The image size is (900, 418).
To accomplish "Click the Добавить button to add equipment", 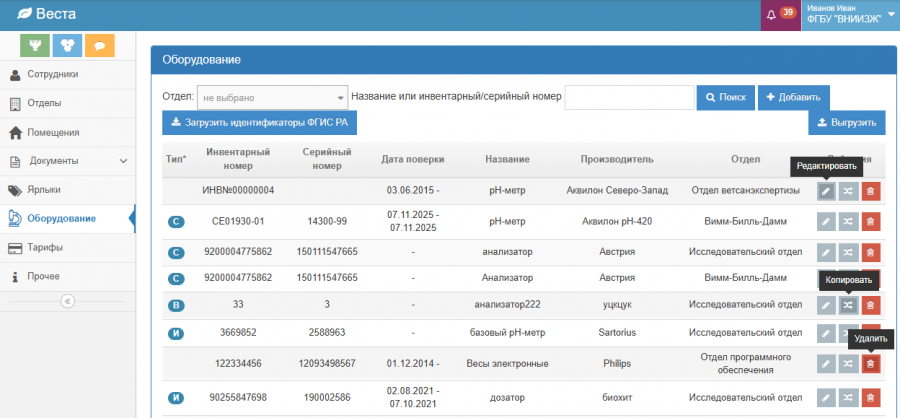I will (793, 97).
